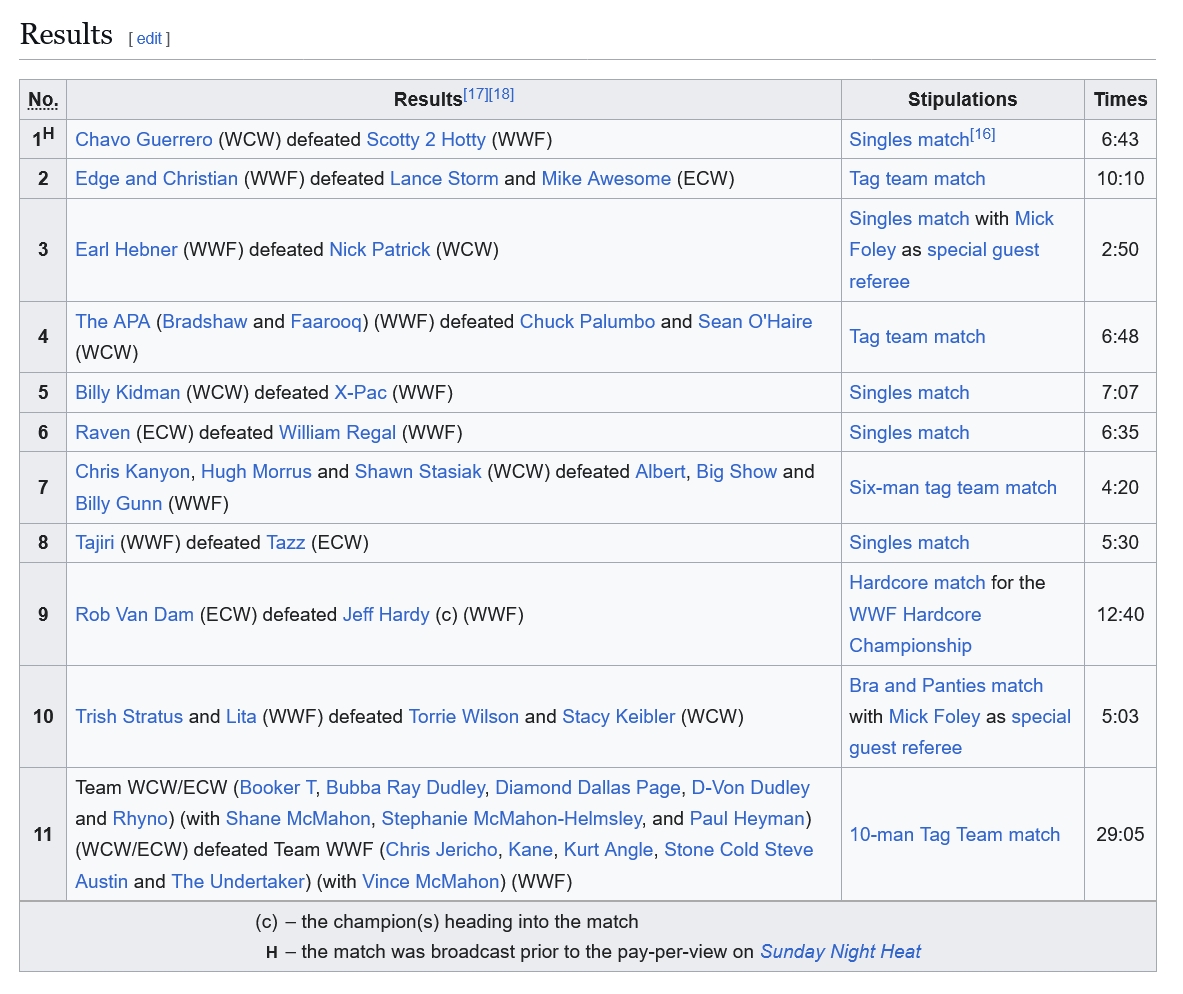Open the Sunday Night Heat link
The image size is (1183, 994).
point(840,952)
